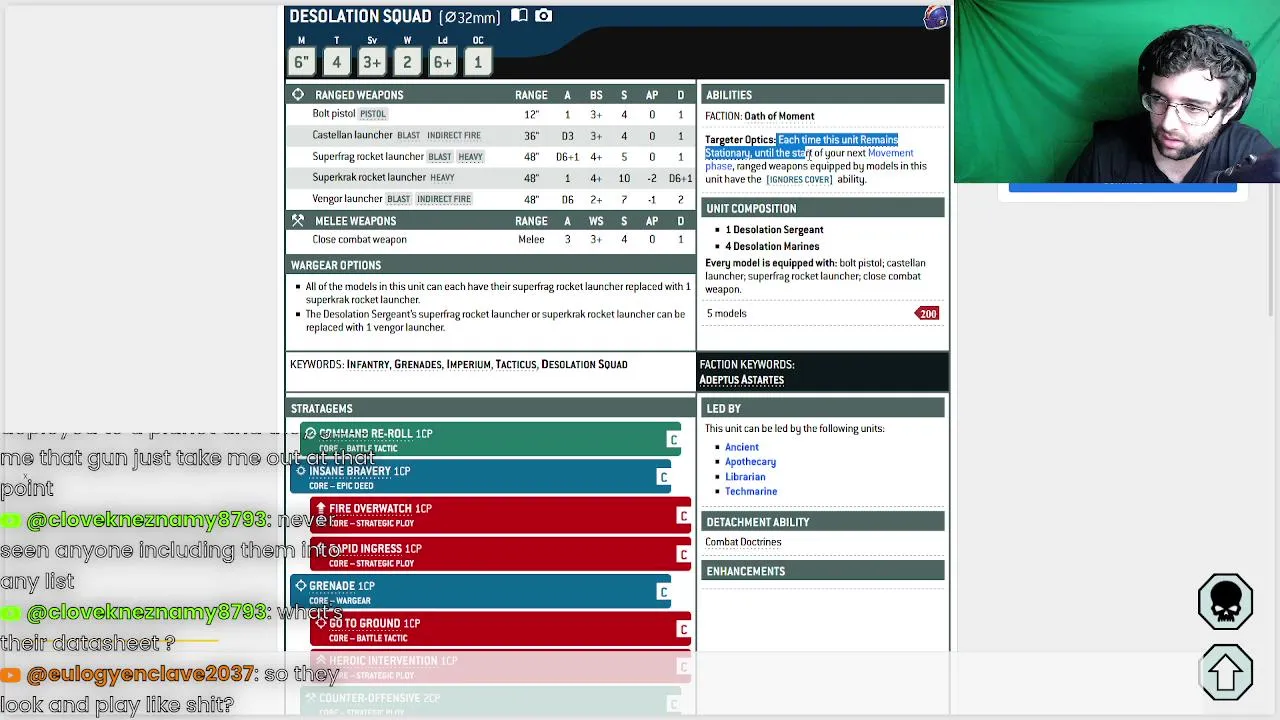Click BLAST tag on Castellan launcher
The height and width of the screenshot is (720, 1280).
point(408,135)
